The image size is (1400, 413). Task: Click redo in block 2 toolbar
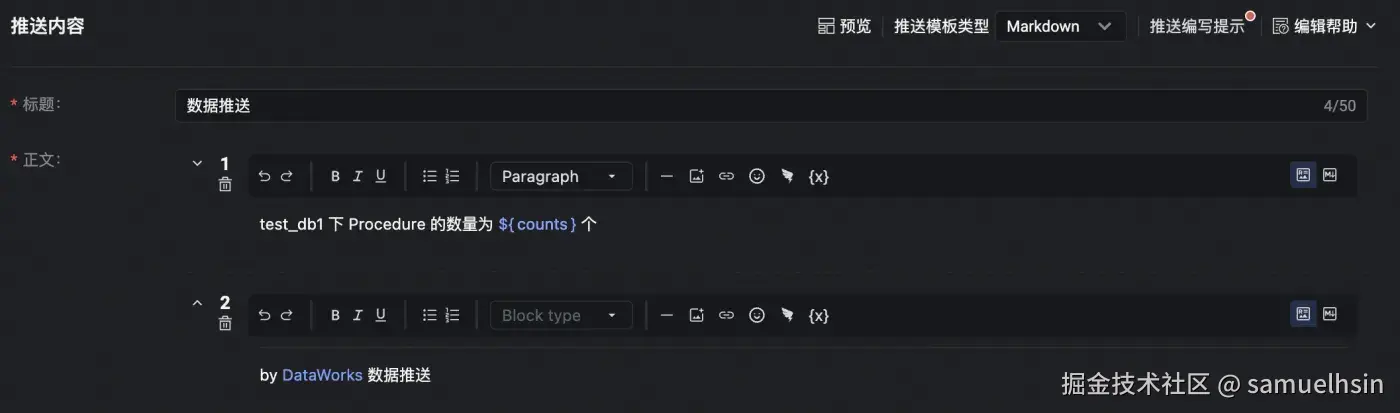[x=287, y=316]
